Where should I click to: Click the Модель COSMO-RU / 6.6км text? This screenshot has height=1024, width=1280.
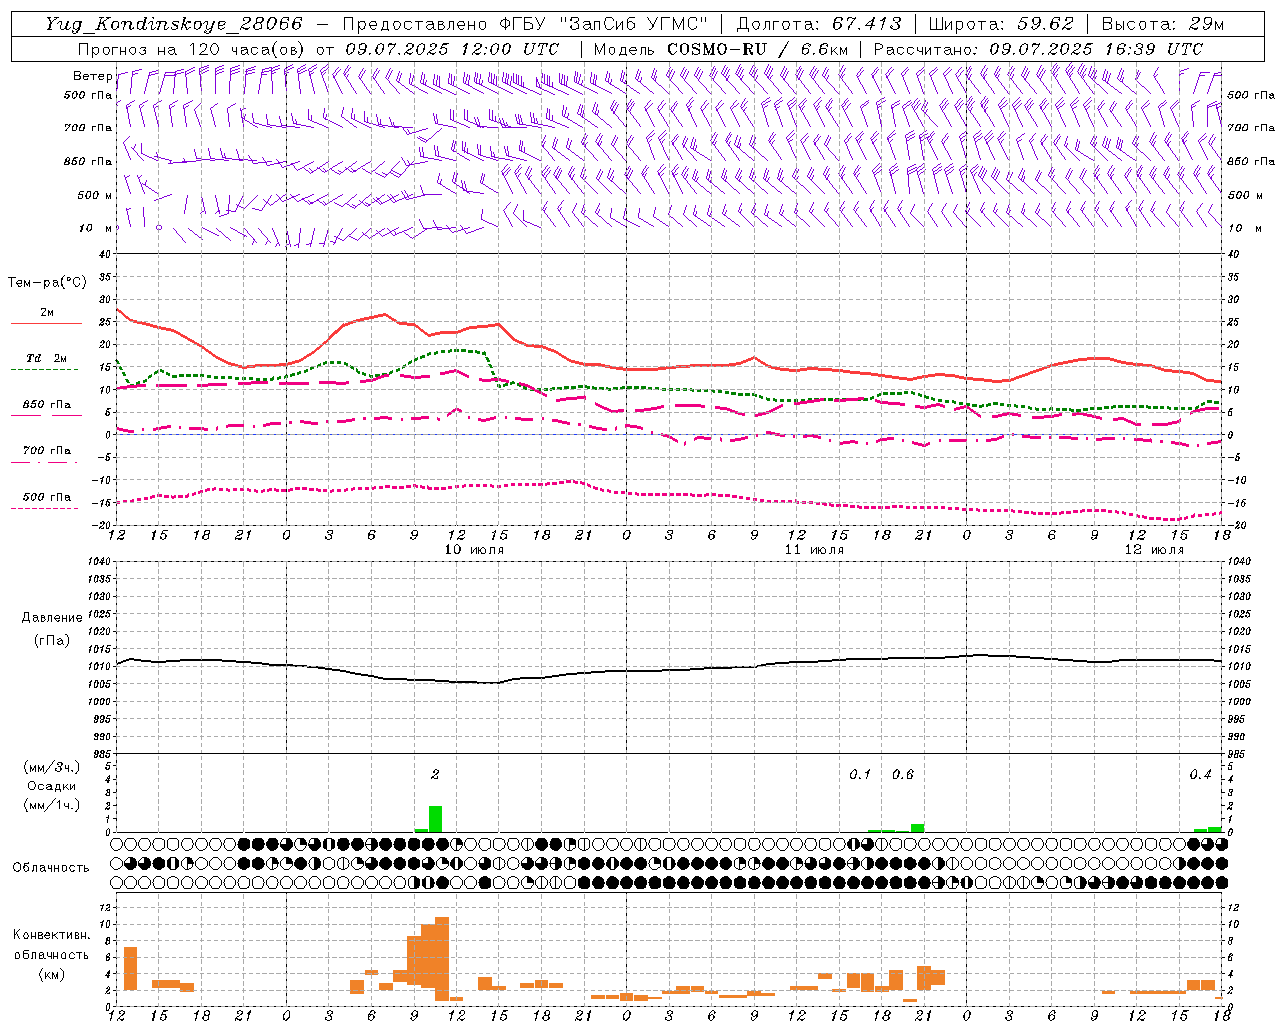click(x=720, y=49)
